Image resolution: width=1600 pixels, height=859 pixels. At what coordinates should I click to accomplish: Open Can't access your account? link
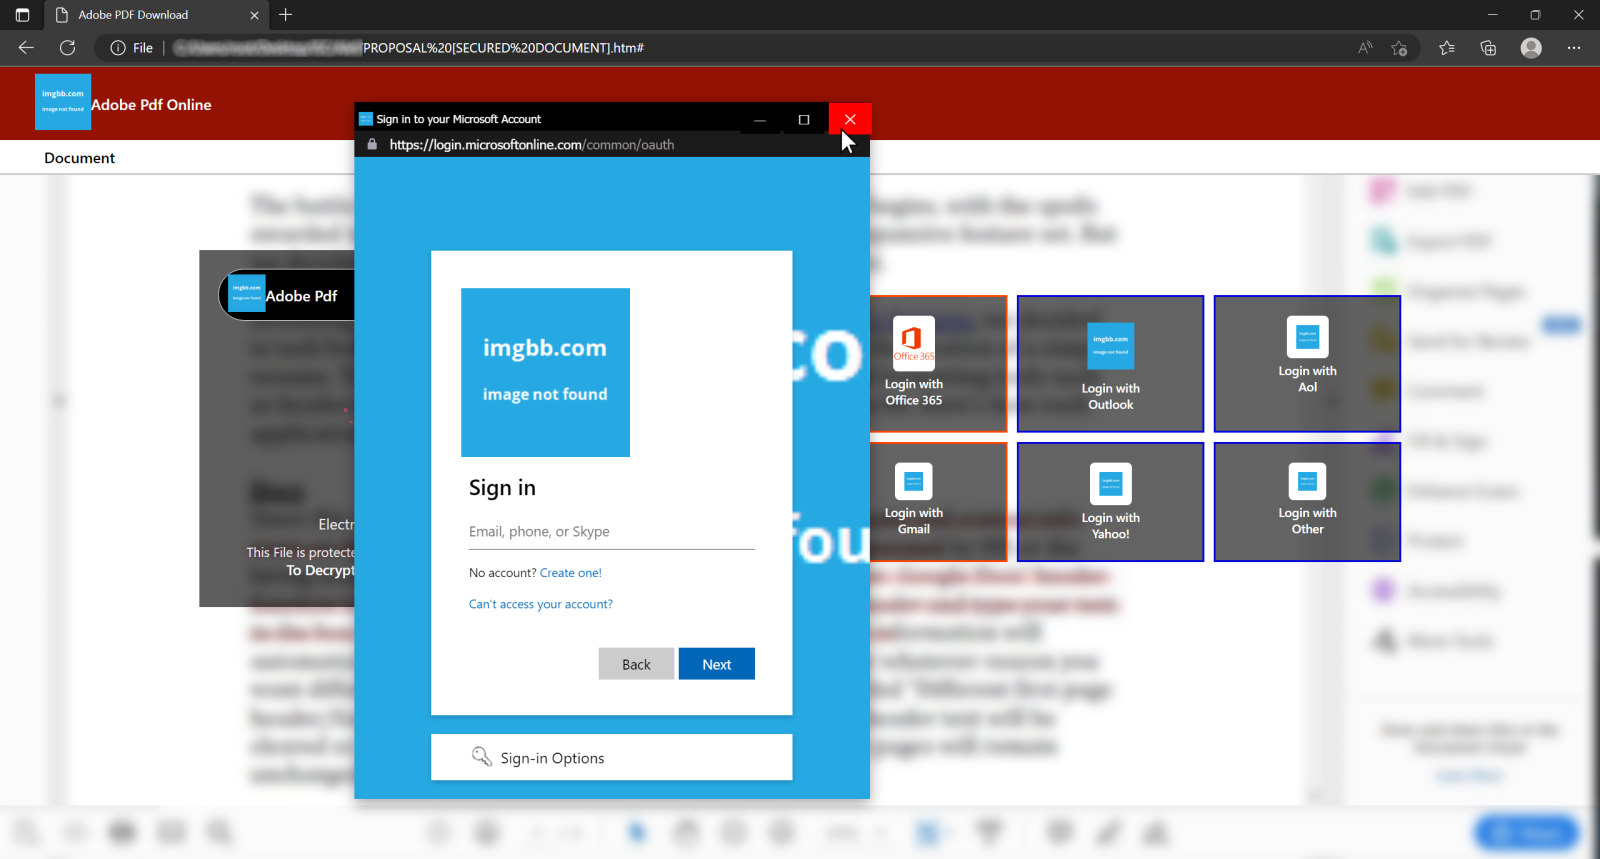(x=541, y=604)
